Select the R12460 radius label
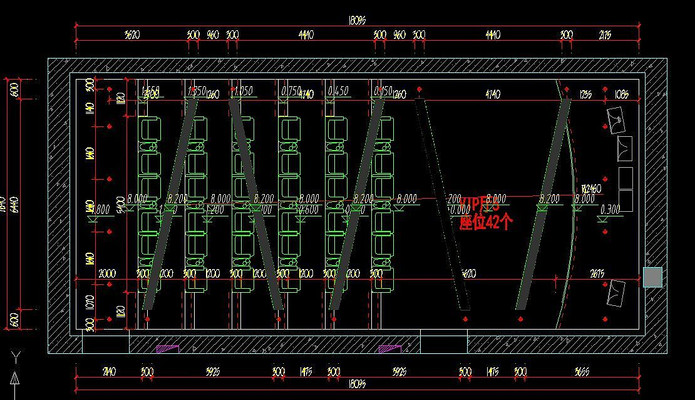 (x=590, y=188)
